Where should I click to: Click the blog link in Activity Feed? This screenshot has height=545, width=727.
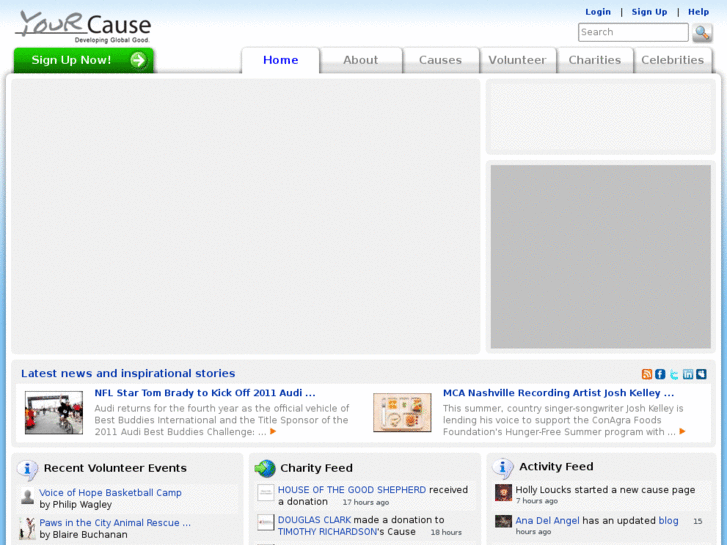(669, 521)
